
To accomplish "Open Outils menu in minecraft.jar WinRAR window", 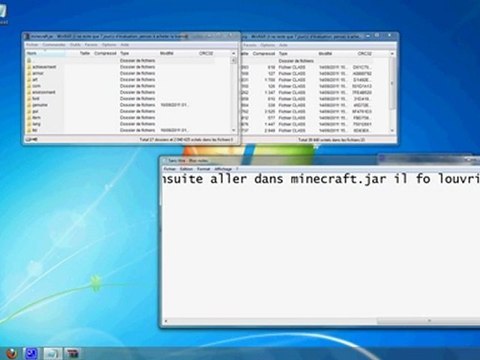I will 75,45.
